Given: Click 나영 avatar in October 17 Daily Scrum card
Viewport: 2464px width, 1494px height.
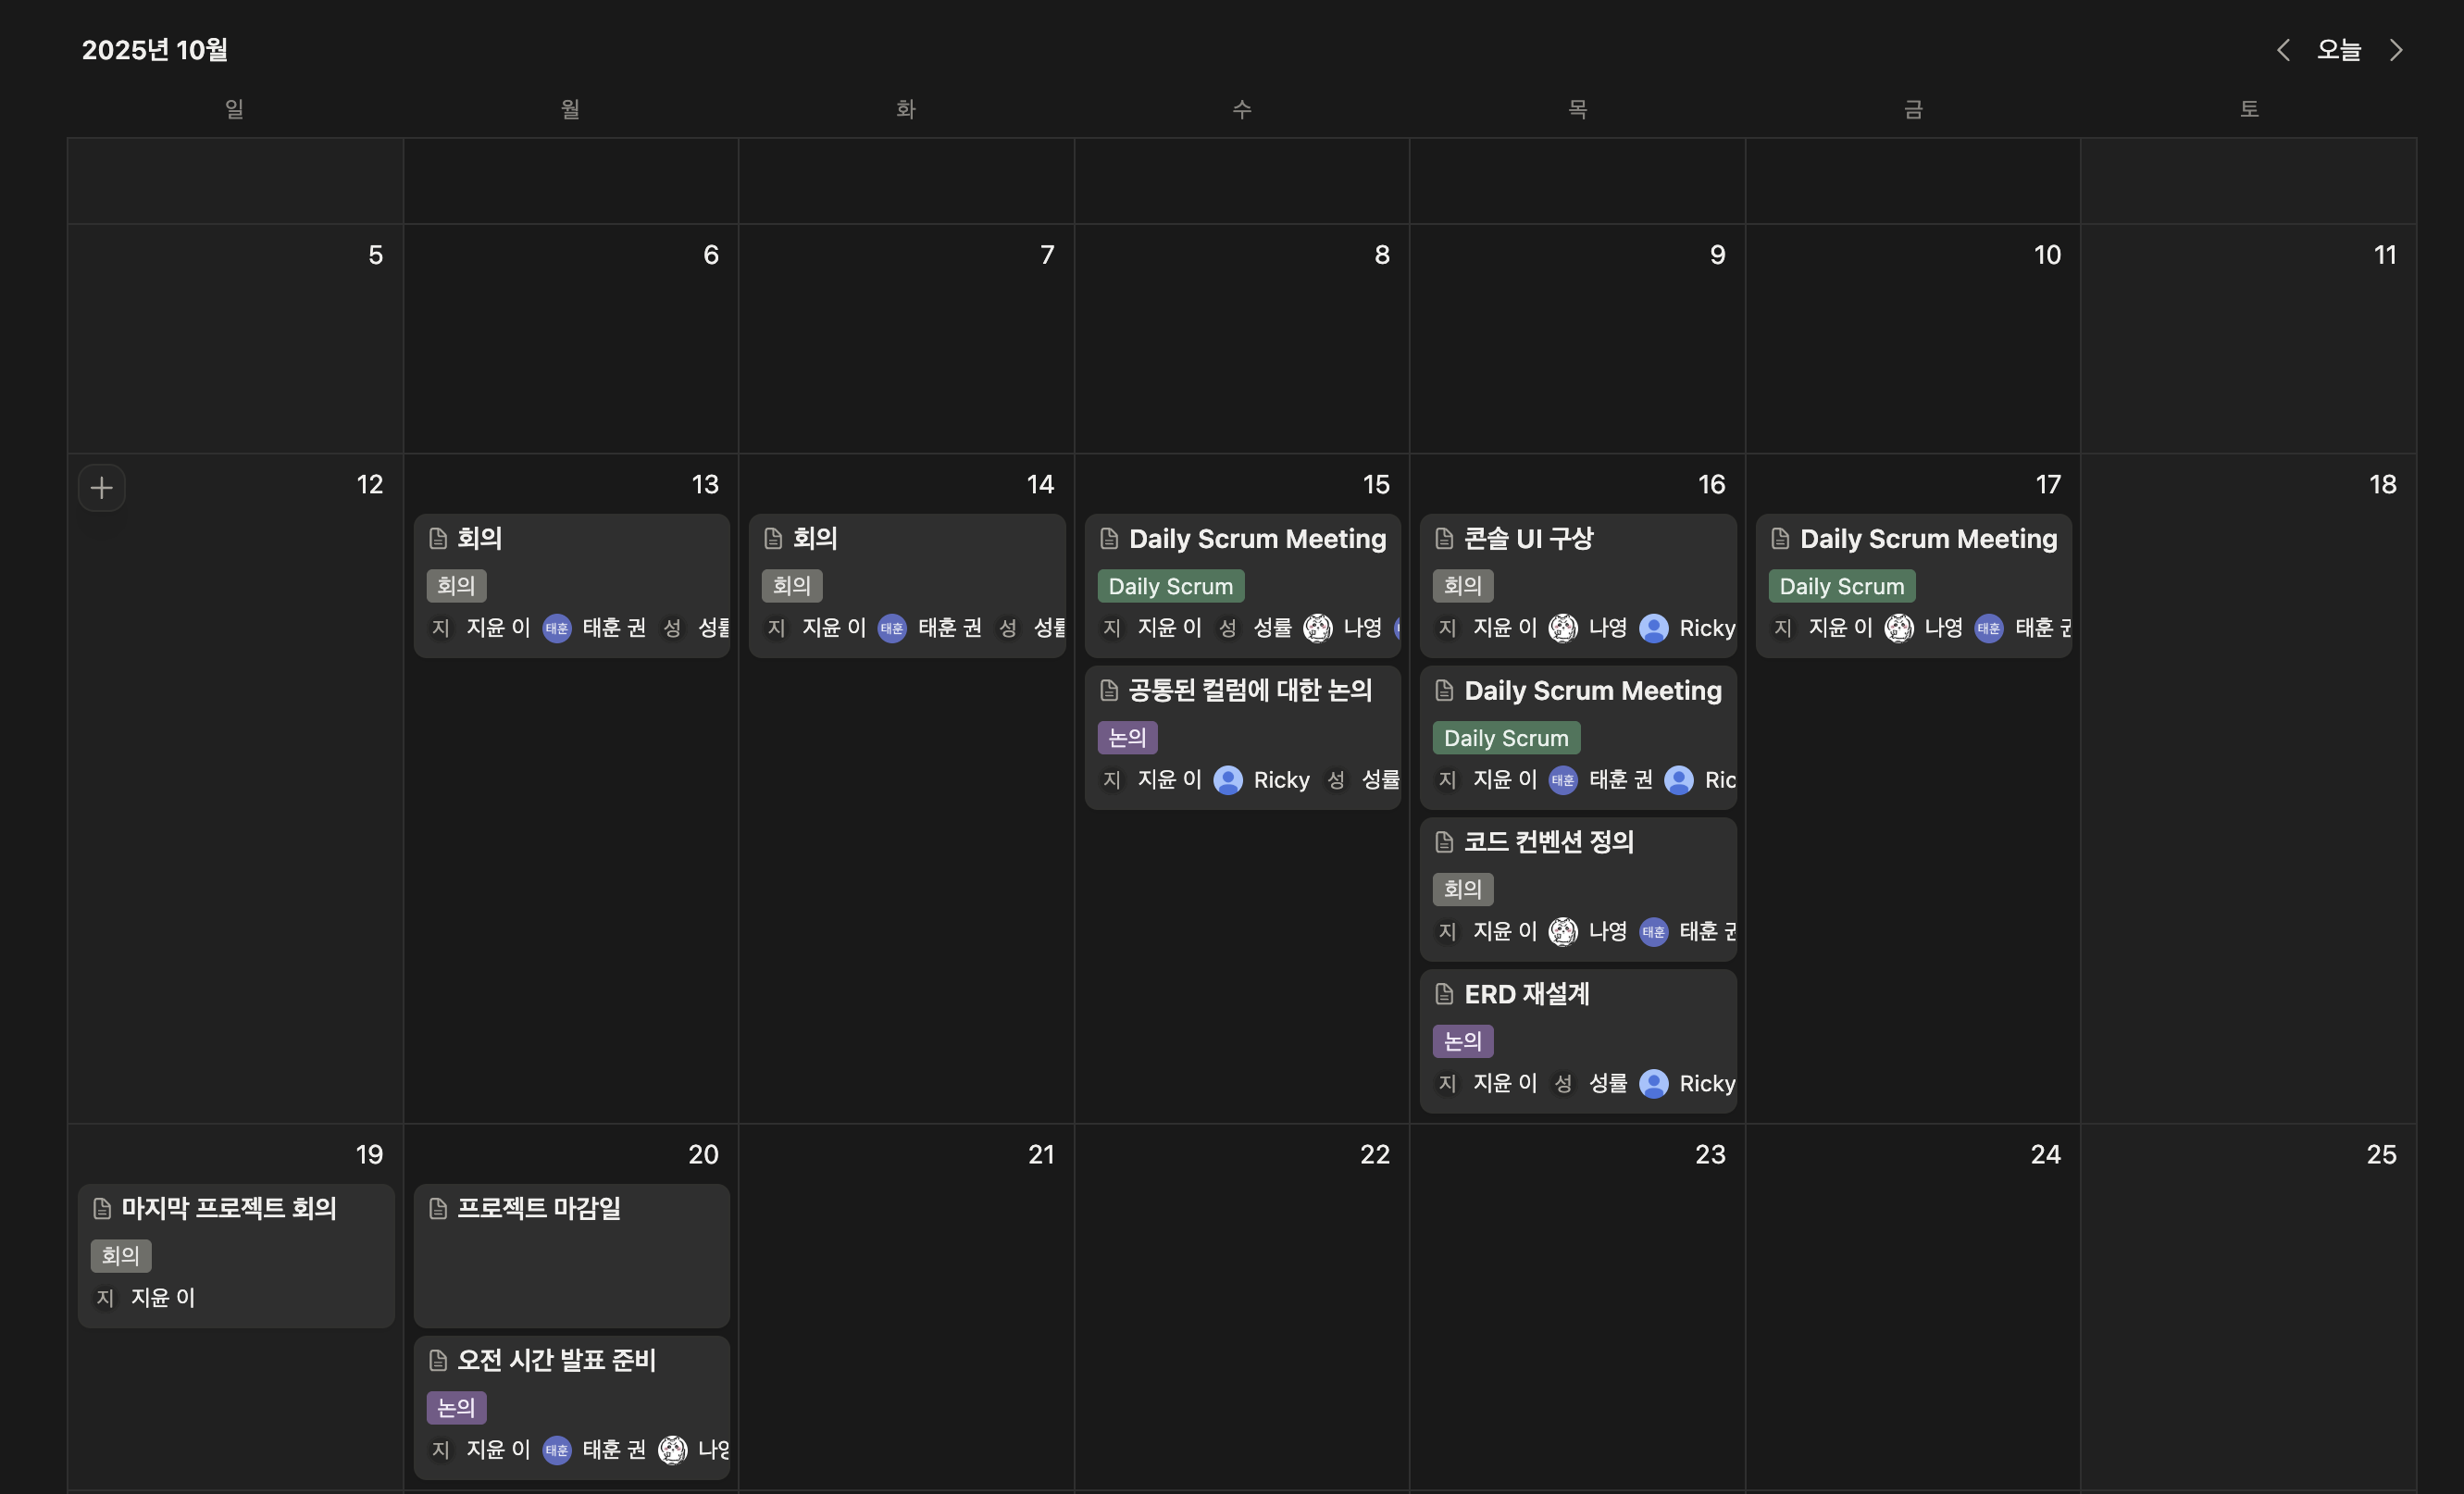Looking at the screenshot, I should (x=1899, y=628).
